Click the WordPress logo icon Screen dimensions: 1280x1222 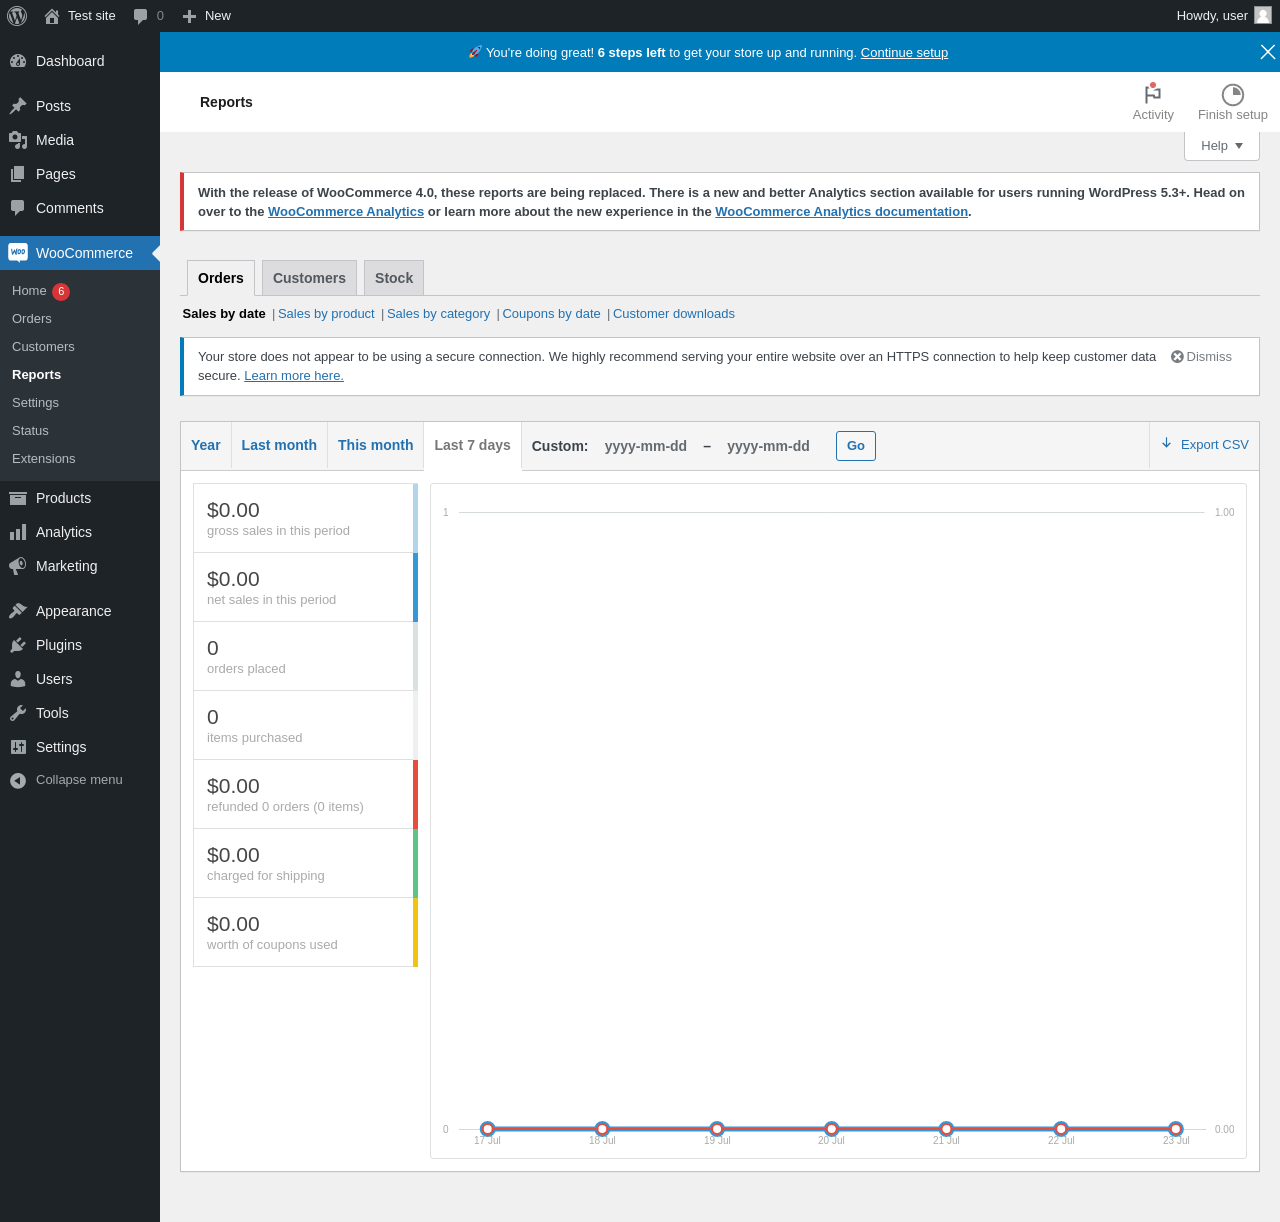pos(17,16)
